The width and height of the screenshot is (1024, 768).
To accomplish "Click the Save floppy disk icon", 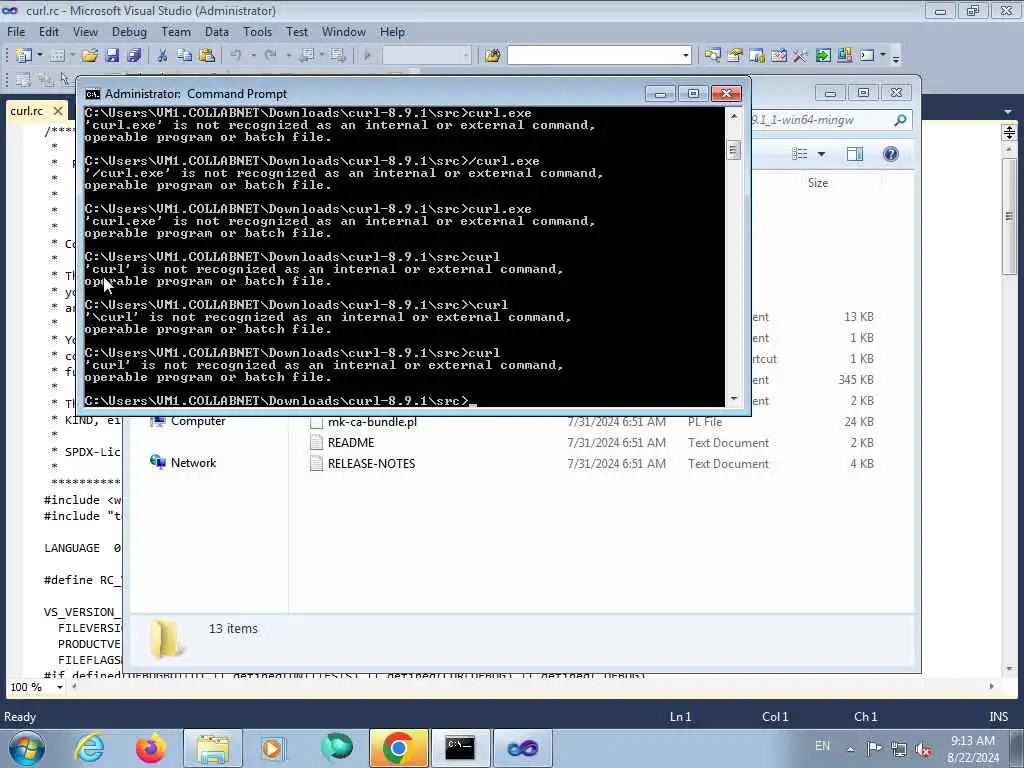I will (x=112, y=56).
